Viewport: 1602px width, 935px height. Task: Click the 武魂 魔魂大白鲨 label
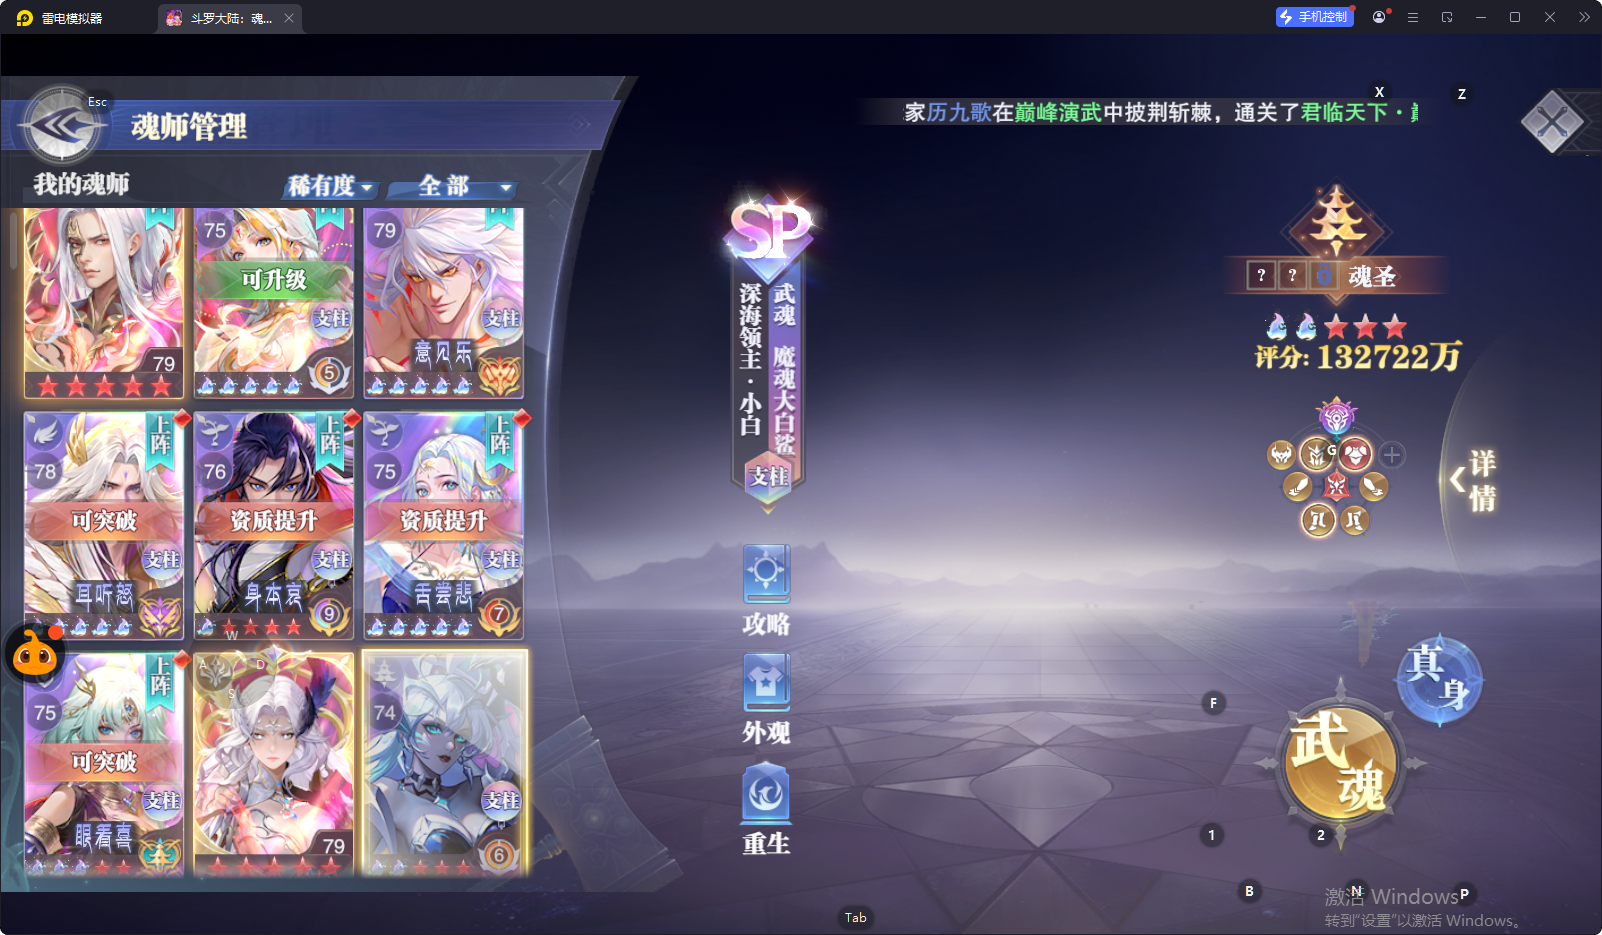(x=784, y=368)
